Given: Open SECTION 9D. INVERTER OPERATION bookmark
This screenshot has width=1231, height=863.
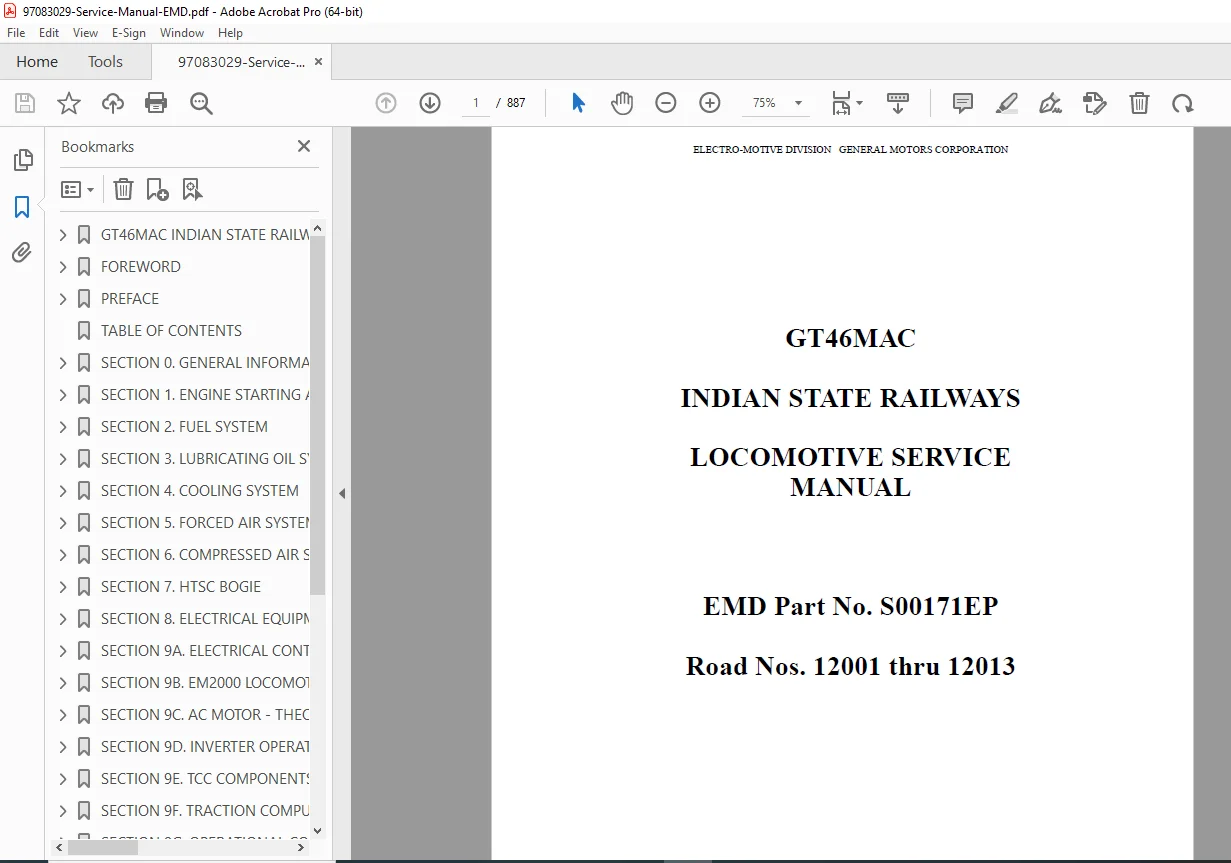Looking at the screenshot, I should (205, 747).
